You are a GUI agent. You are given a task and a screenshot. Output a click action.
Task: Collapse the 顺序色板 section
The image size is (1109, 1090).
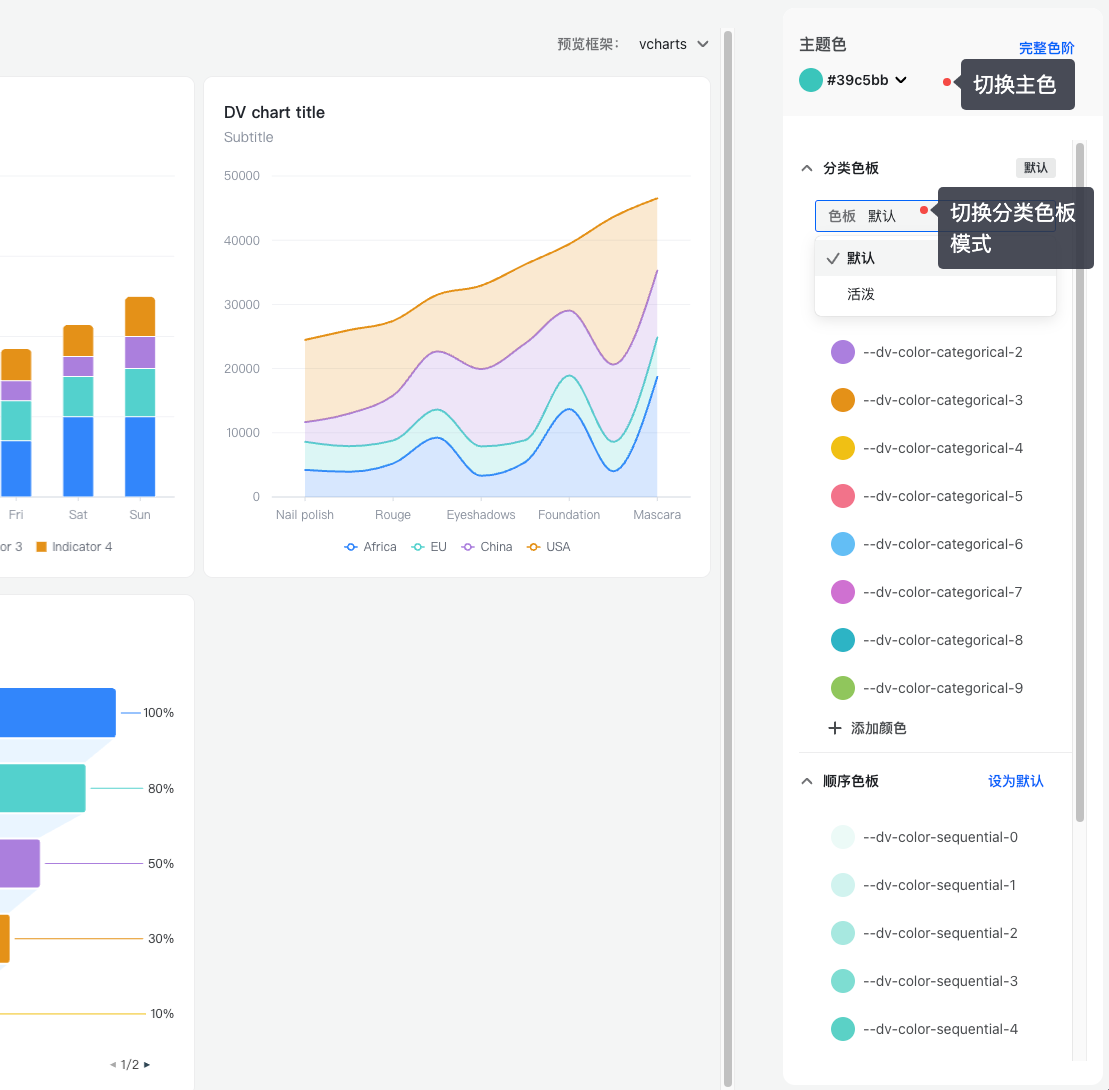807,781
